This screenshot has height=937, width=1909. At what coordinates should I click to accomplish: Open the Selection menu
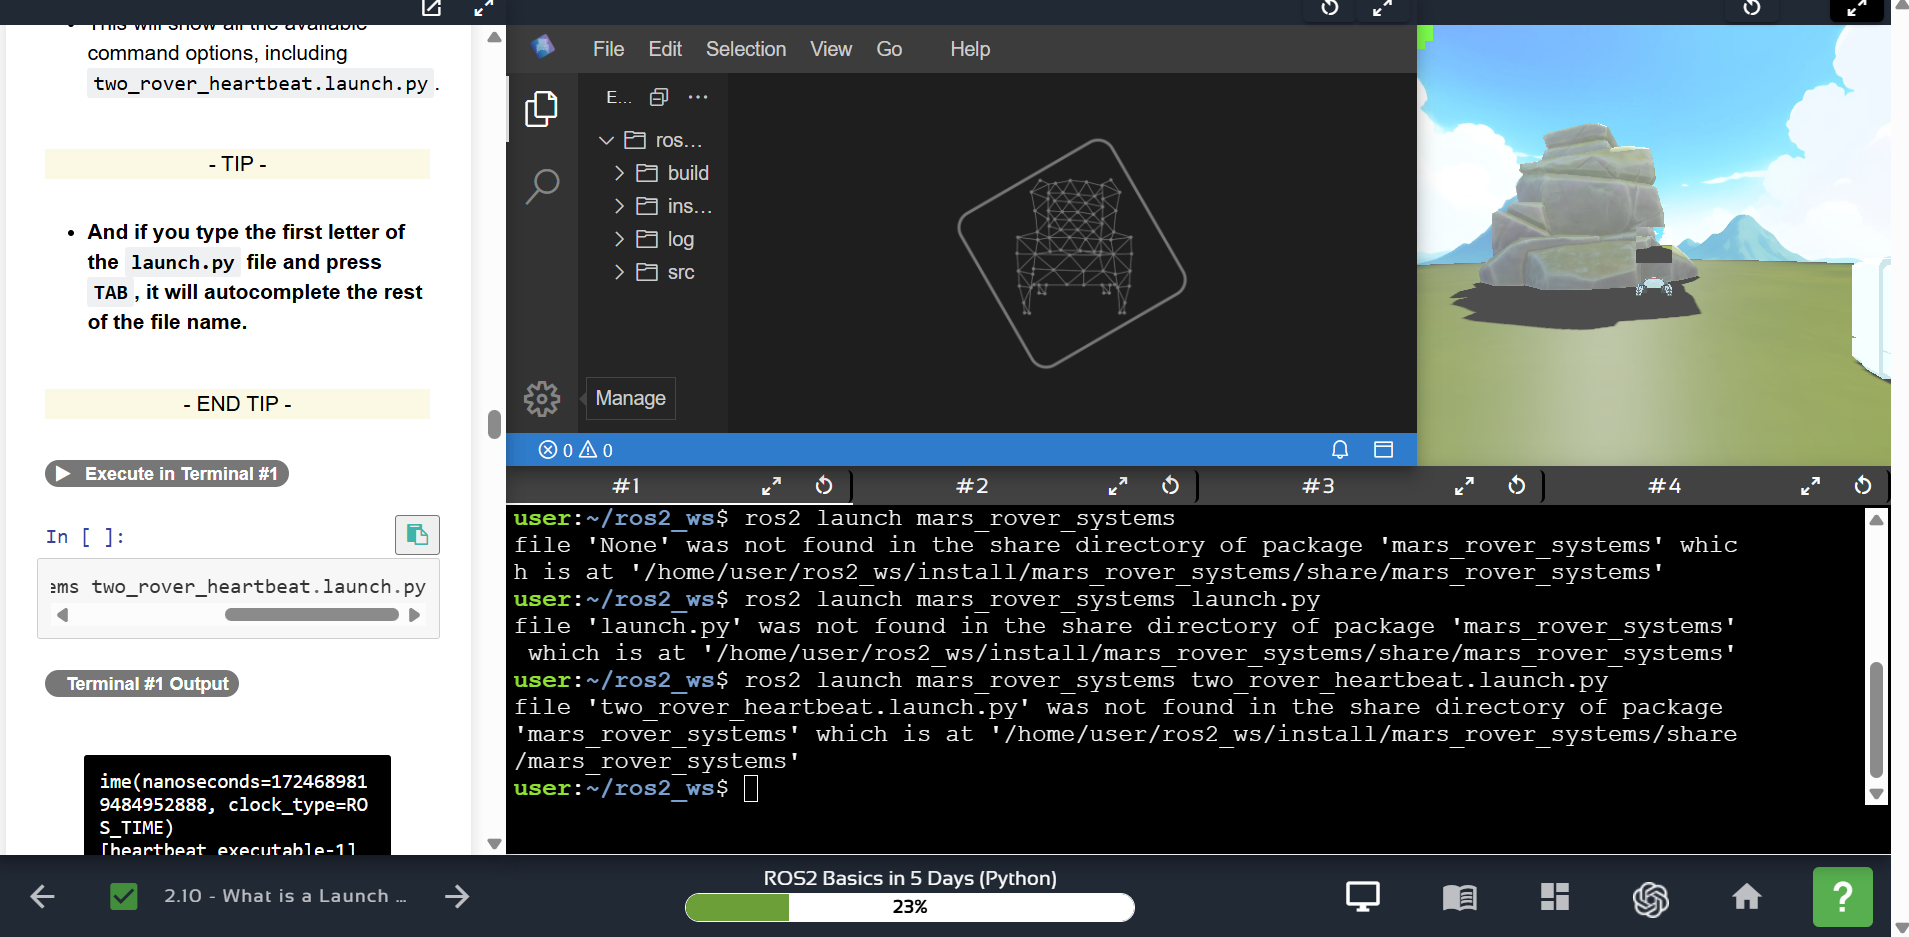pos(745,49)
